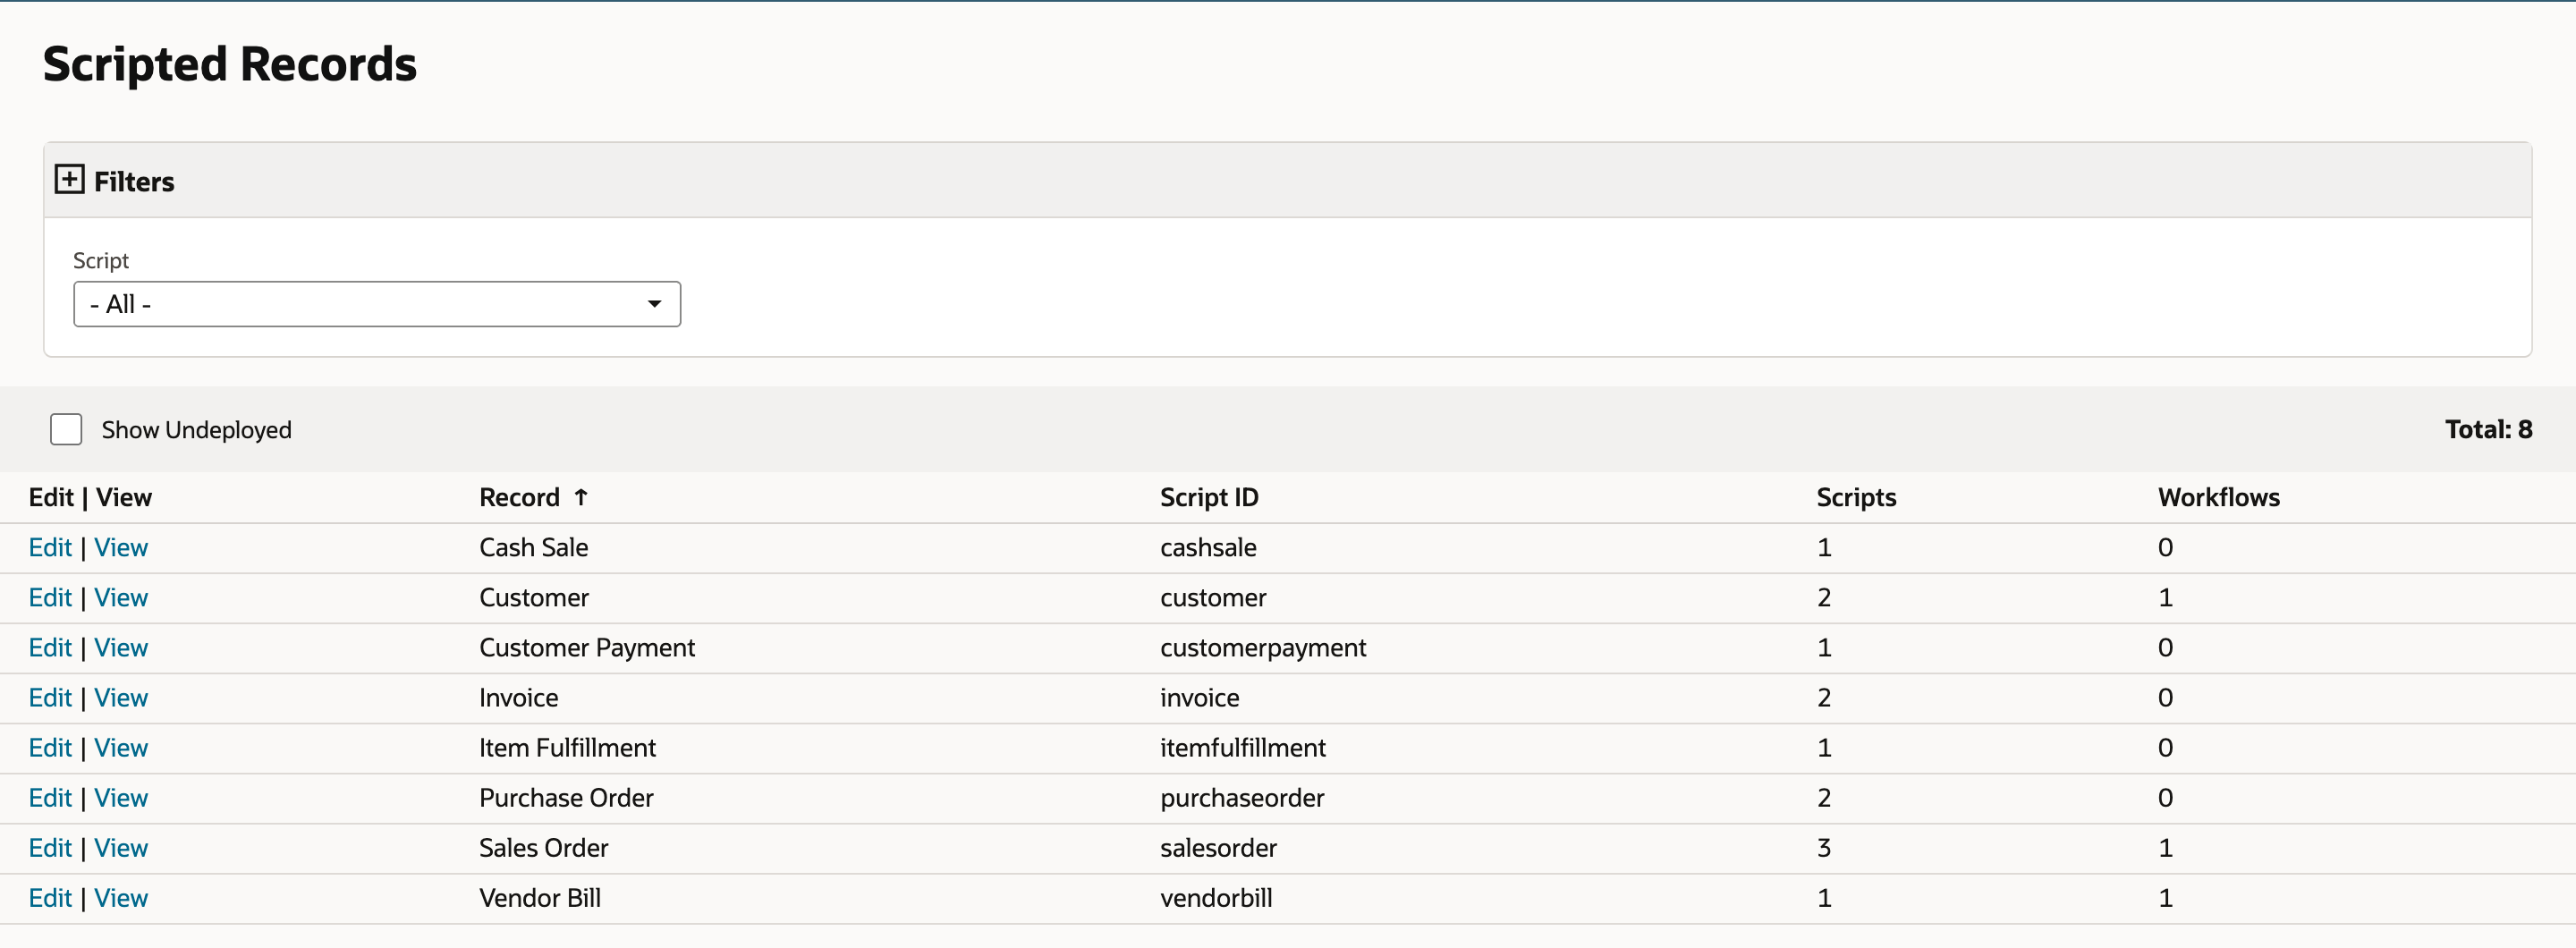Sort by the Script ID column header
The width and height of the screenshot is (2576, 948).
click(1209, 497)
